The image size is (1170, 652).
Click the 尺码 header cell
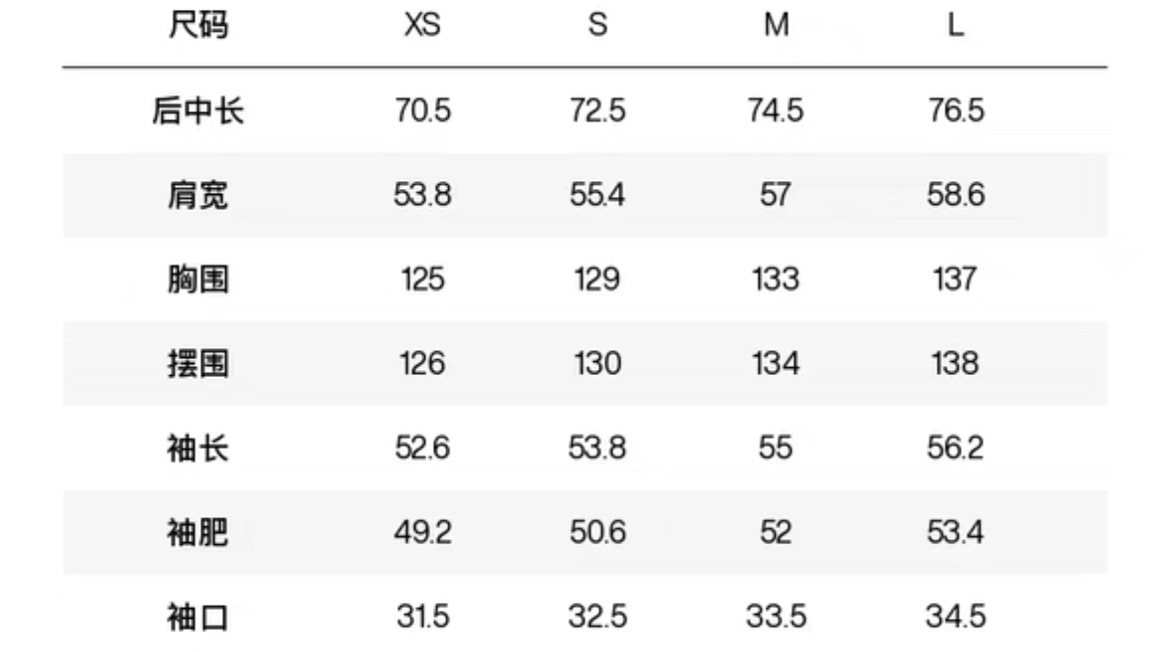coord(198,26)
